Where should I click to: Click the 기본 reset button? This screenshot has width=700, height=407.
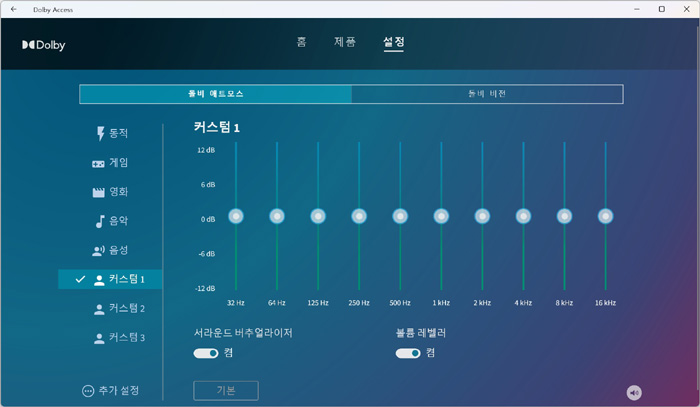(x=226, y=390)
